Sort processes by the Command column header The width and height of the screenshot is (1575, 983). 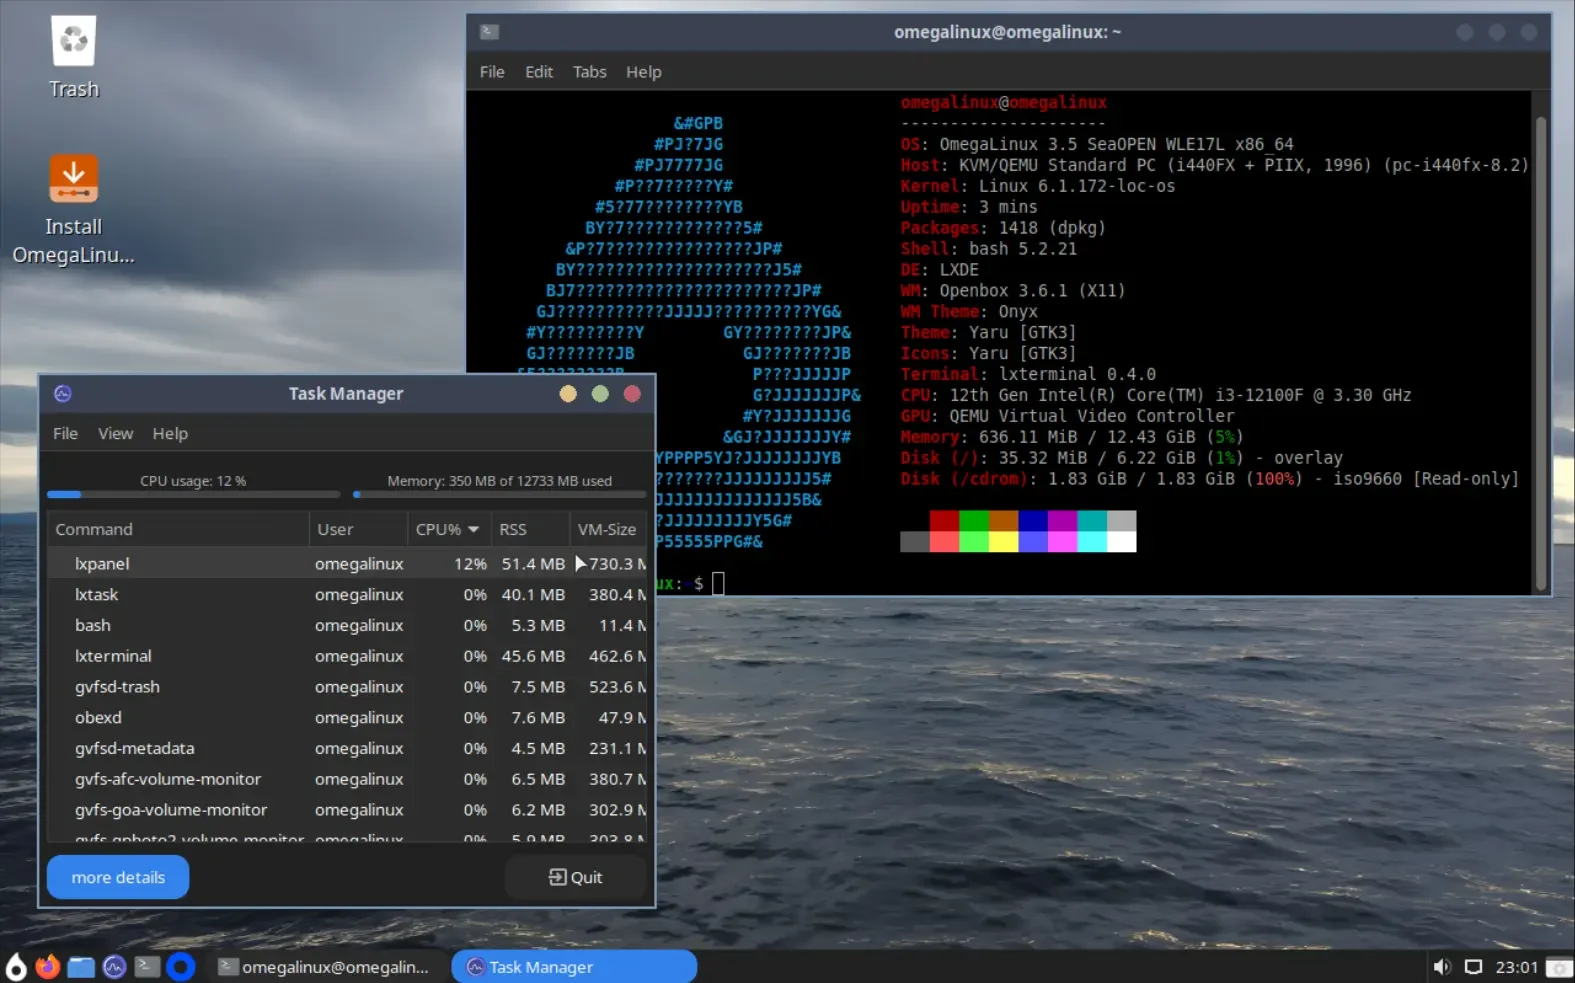178,529
